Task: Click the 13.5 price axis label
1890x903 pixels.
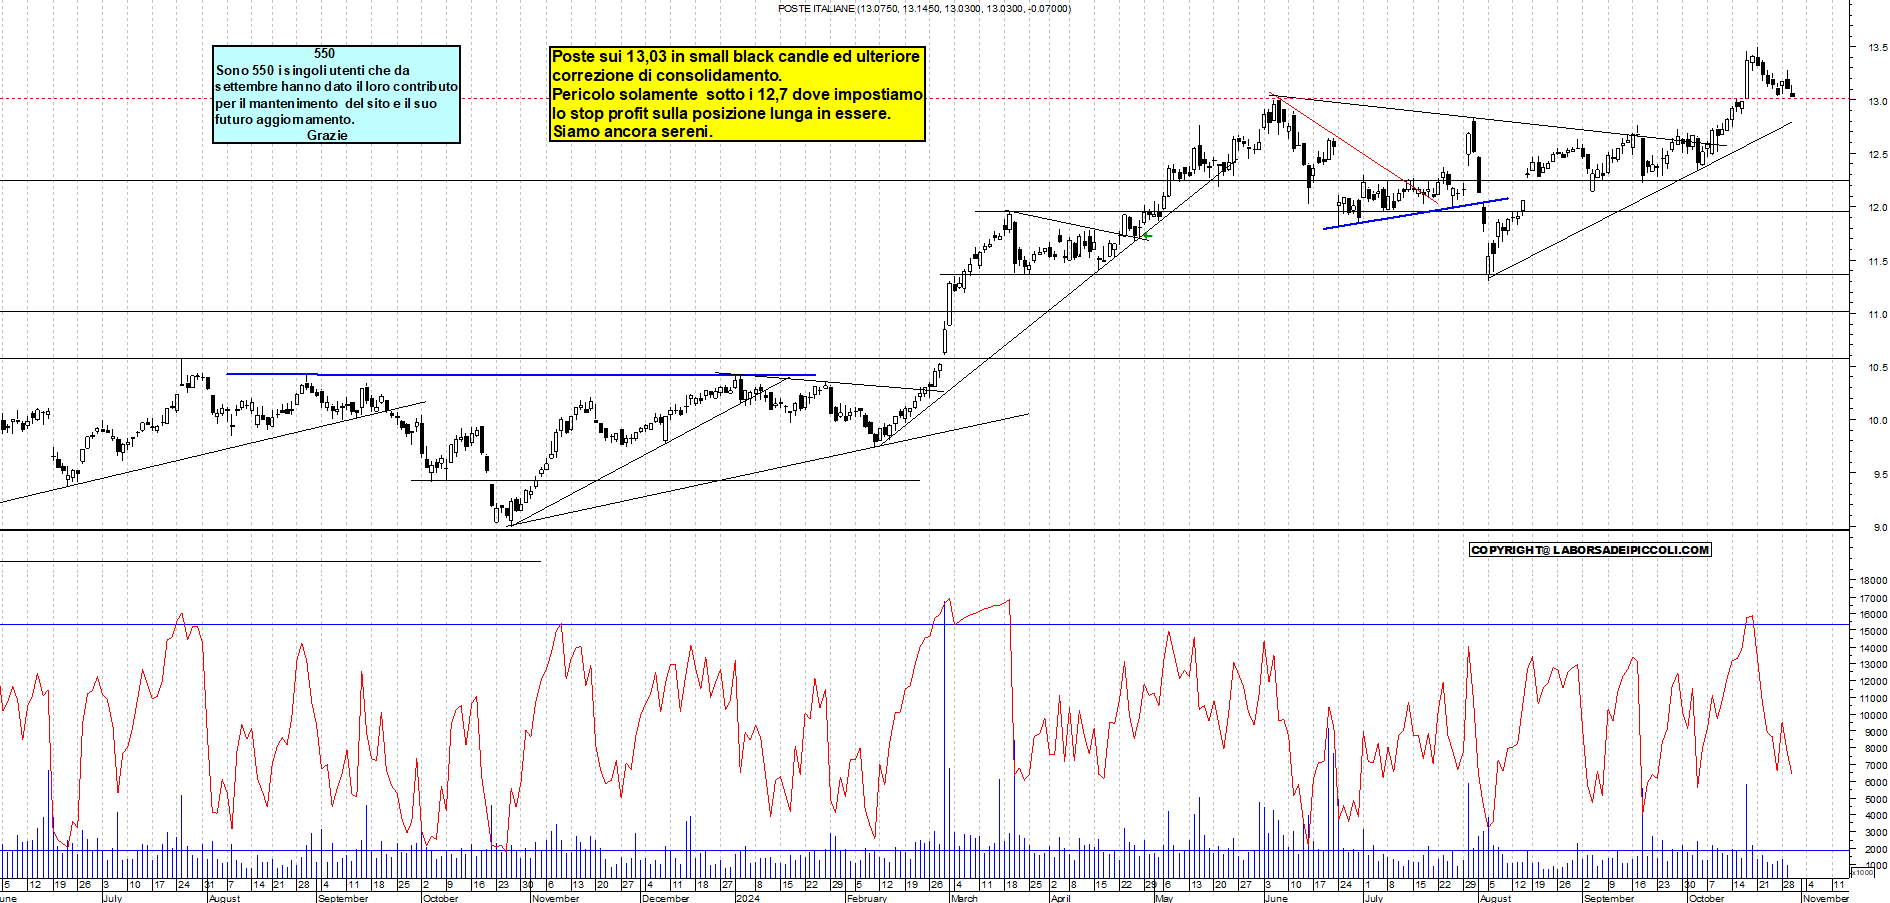Action: [1877, 48]
